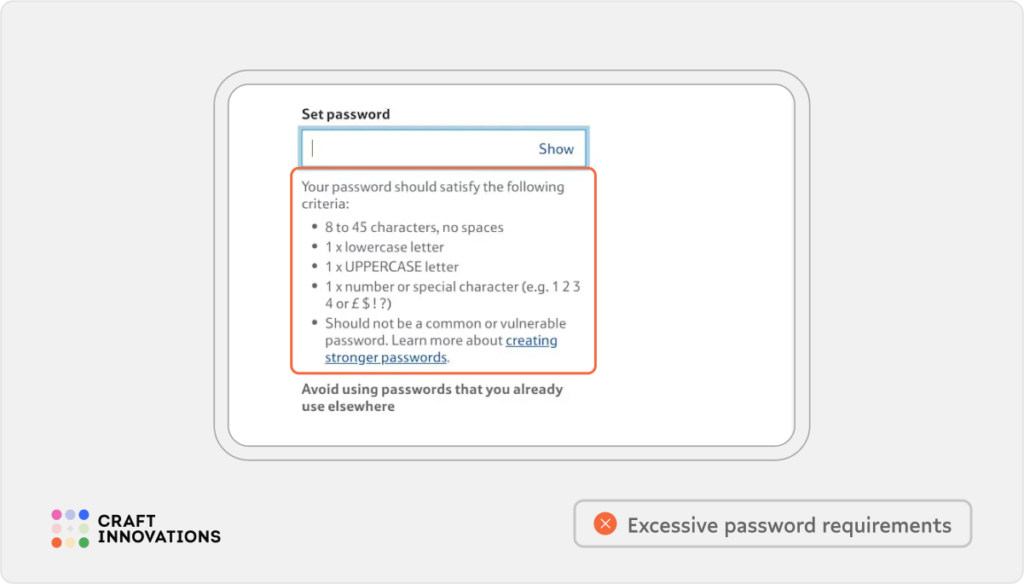This screenshot has width=1024, height=584.
Task: Click the pale yellow dot swatch
Action: pos(70,543)
